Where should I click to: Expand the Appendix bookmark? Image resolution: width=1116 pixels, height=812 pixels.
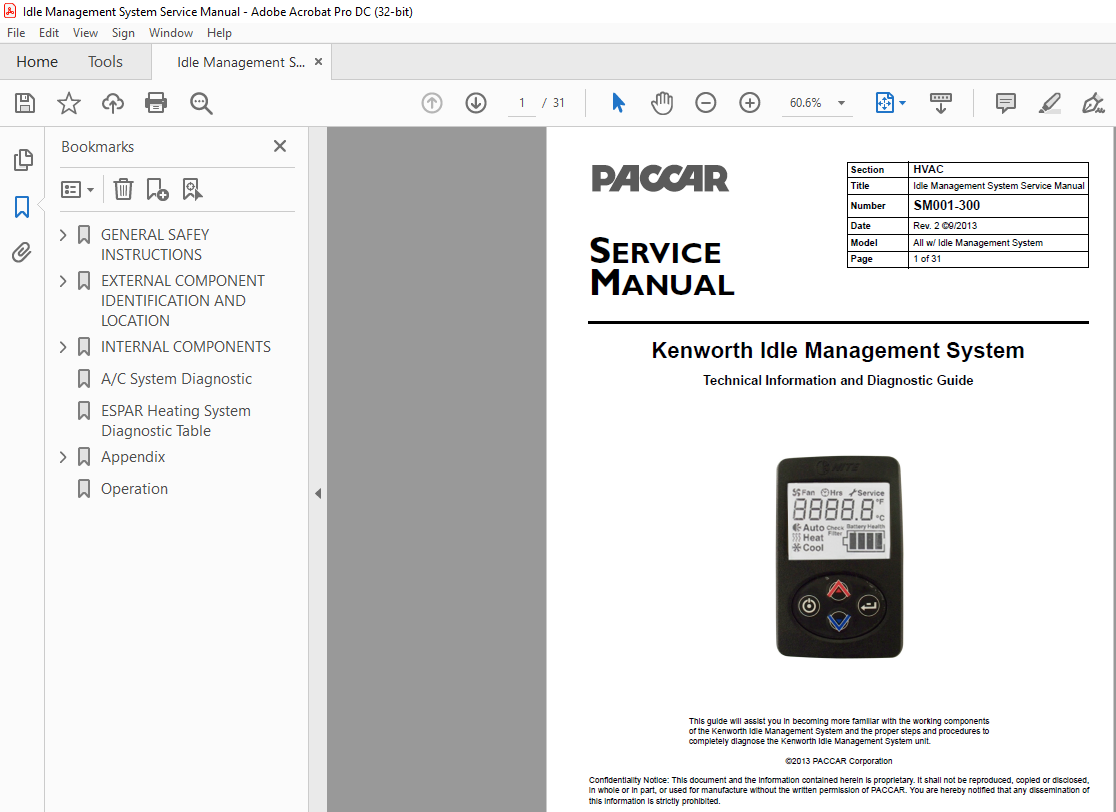click(x=63, y=457)
